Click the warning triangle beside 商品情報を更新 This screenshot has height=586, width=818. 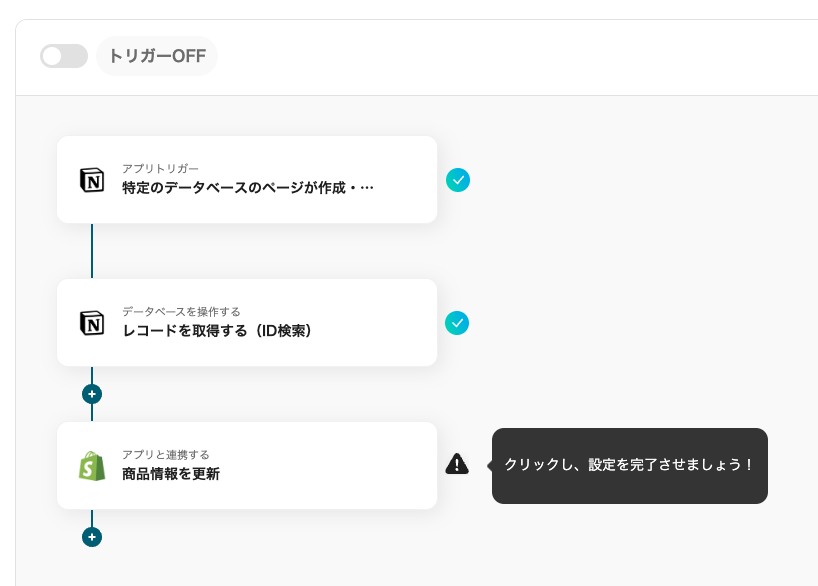[457, 464]
